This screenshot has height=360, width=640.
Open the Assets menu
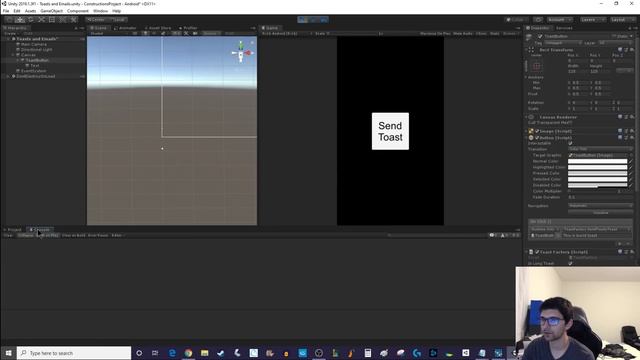point(30,11)
